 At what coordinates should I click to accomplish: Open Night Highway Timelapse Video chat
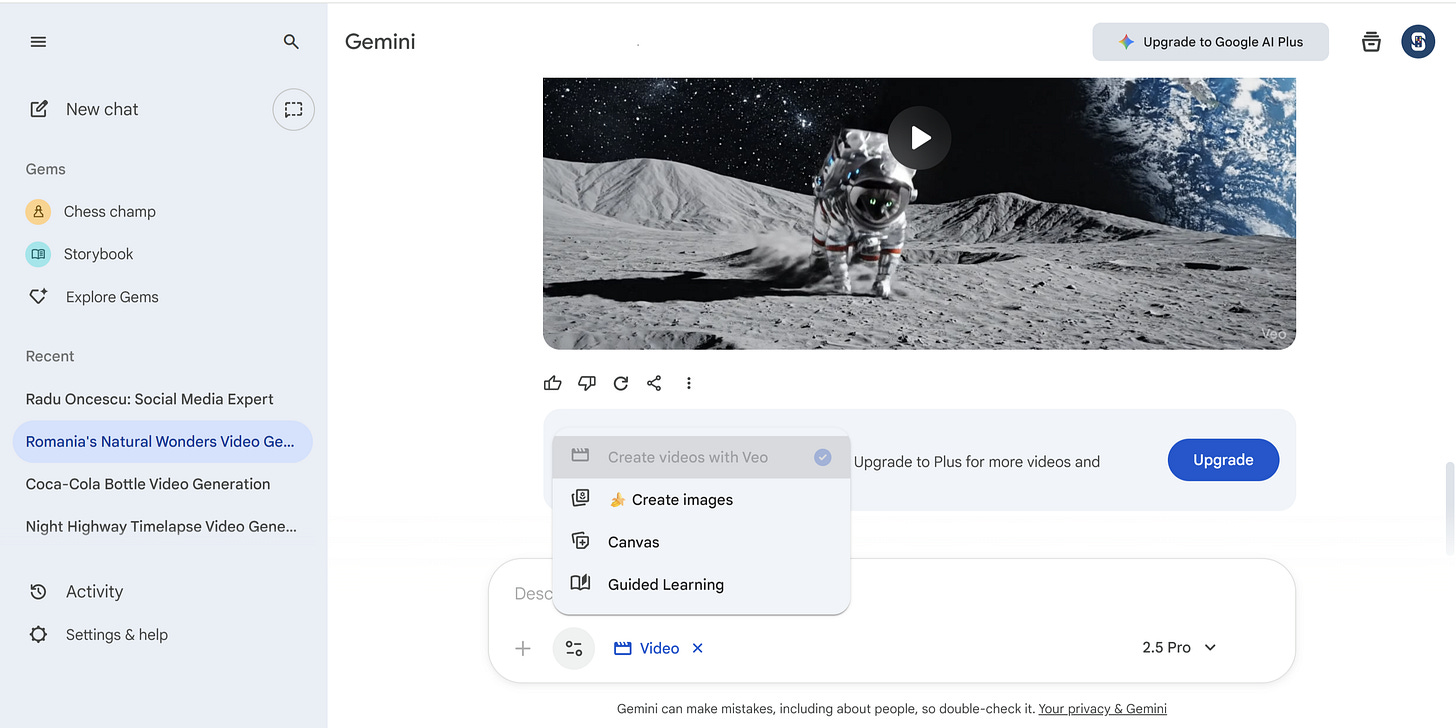tap(162, 526)
